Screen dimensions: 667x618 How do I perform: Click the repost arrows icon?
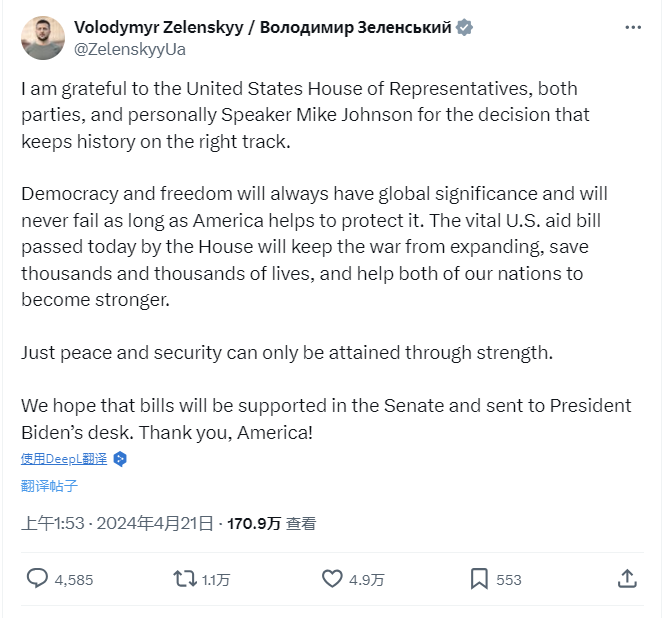tap(184, 578)
